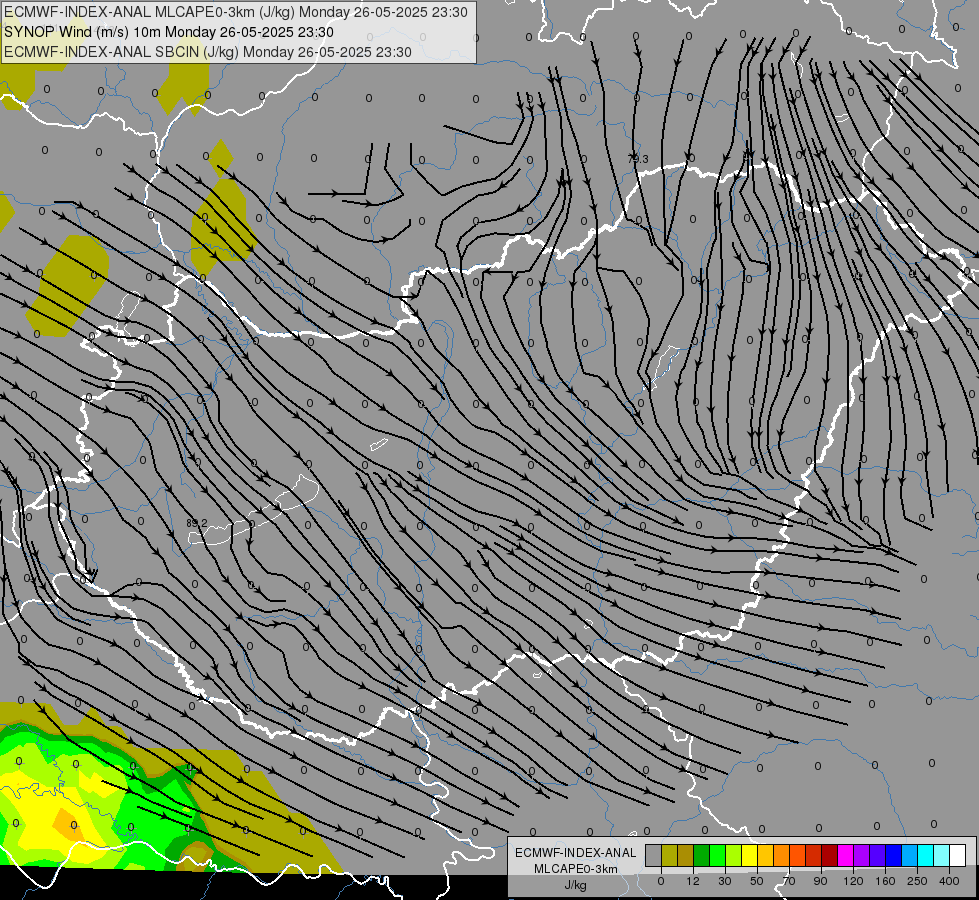The width and height of the screenshot is (979, 900).
Task: Click the legend value 400
Action: [949, 881]
